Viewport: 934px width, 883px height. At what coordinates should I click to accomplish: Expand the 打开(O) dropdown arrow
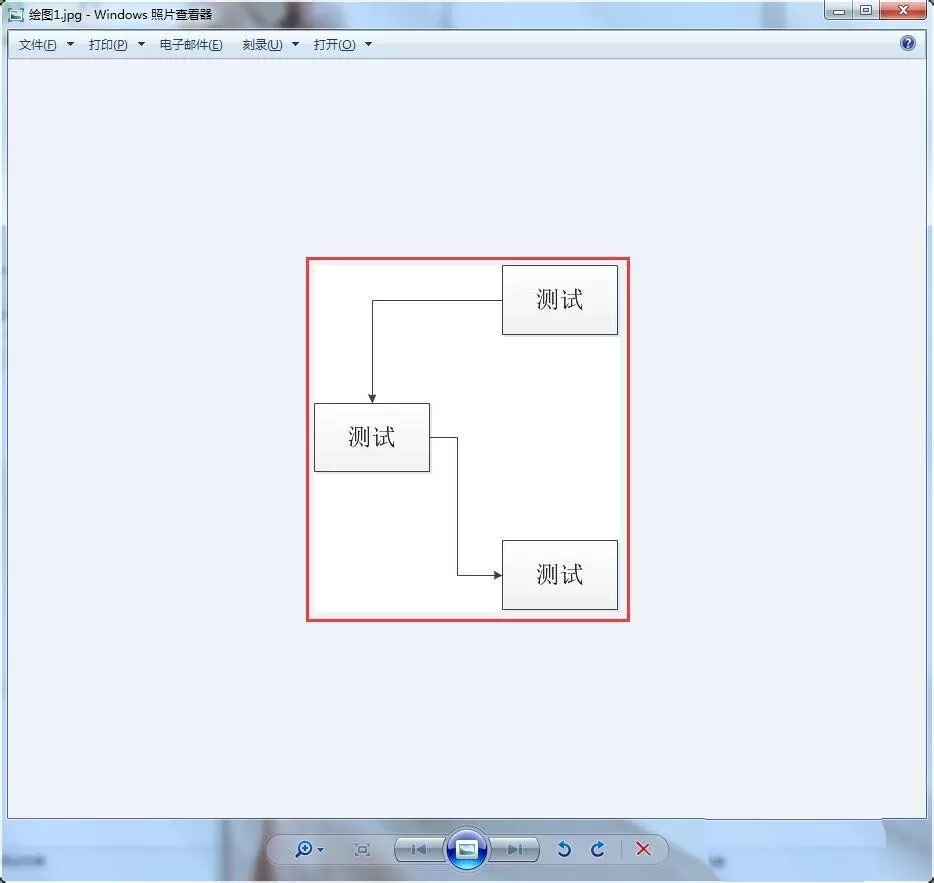coord(369,44)
